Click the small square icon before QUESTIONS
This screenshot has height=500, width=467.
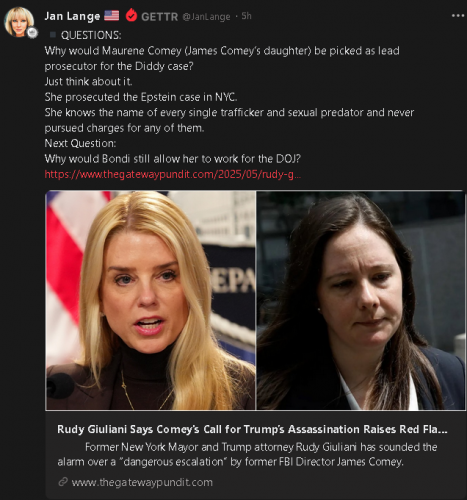tap(53, 34)
